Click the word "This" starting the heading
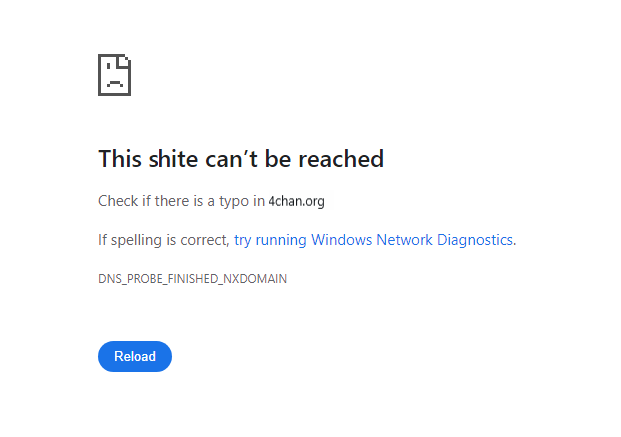Viewport: 621px width, 437px height. (120, 159)
